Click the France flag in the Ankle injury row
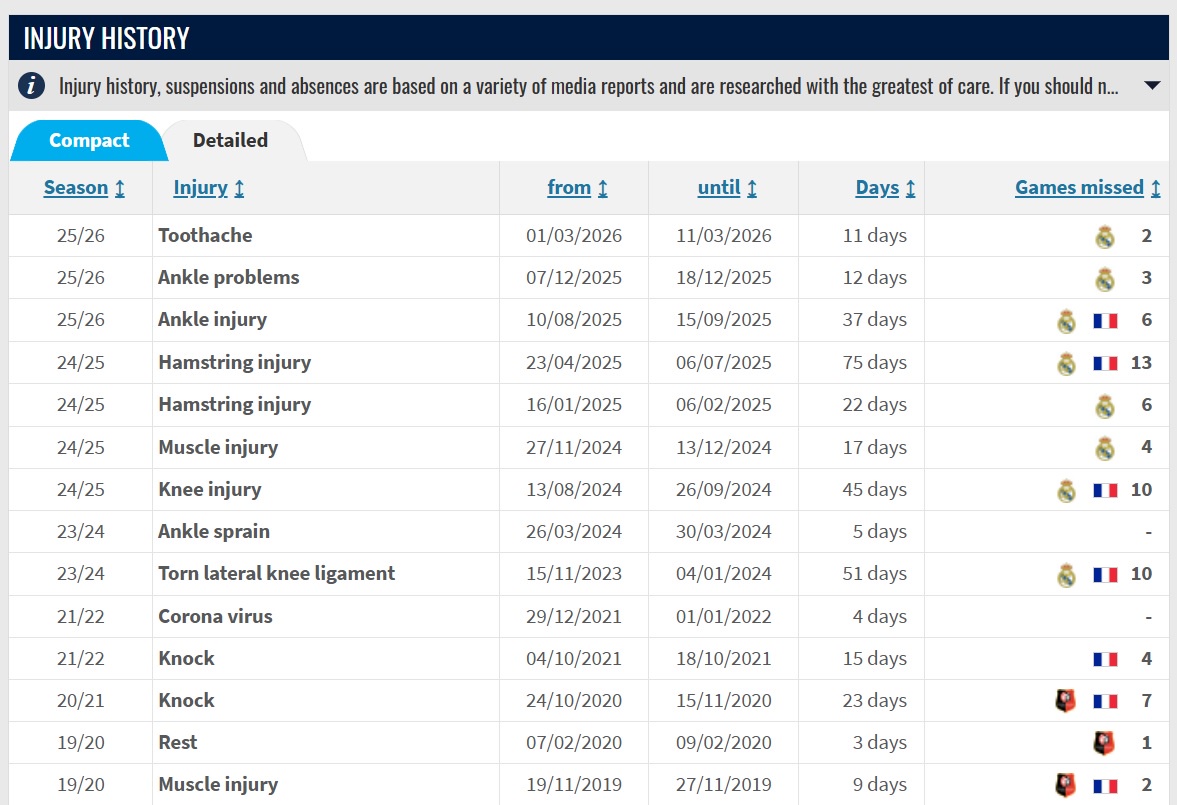The image size is (1177, 805). [1105, 321]
